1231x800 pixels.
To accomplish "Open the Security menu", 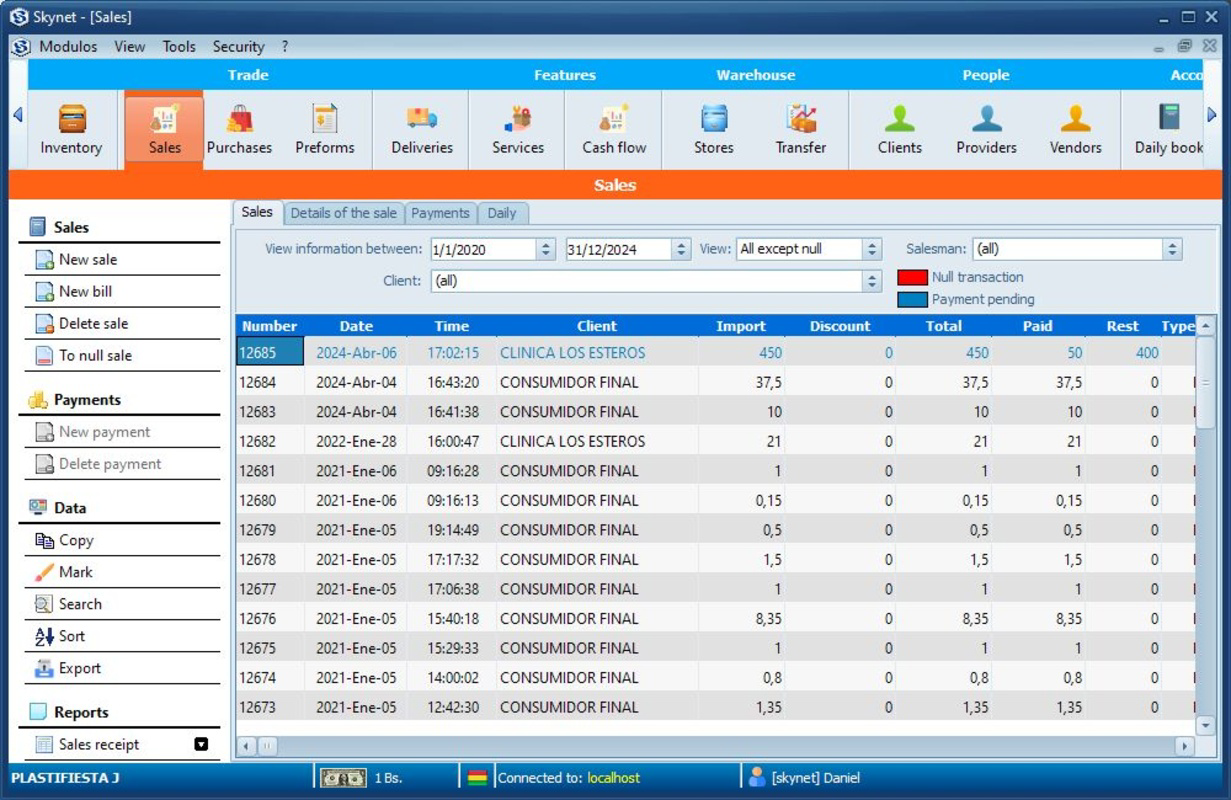I will coord(238,46).
